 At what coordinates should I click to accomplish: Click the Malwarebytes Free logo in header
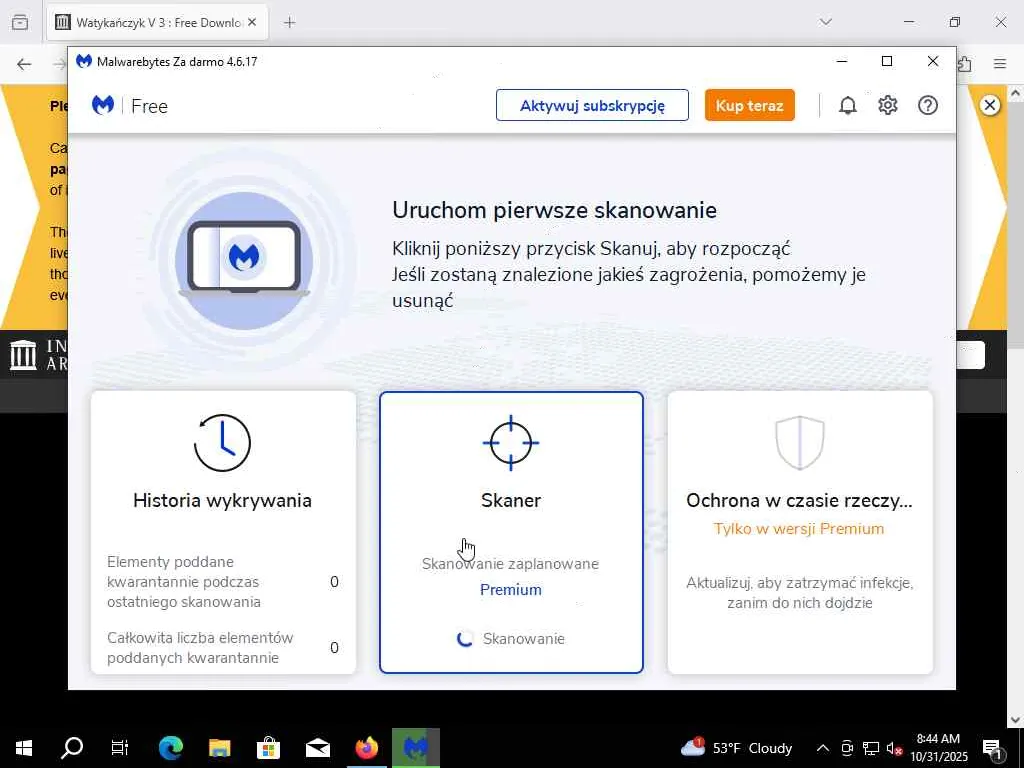click(x=130, y=106)
